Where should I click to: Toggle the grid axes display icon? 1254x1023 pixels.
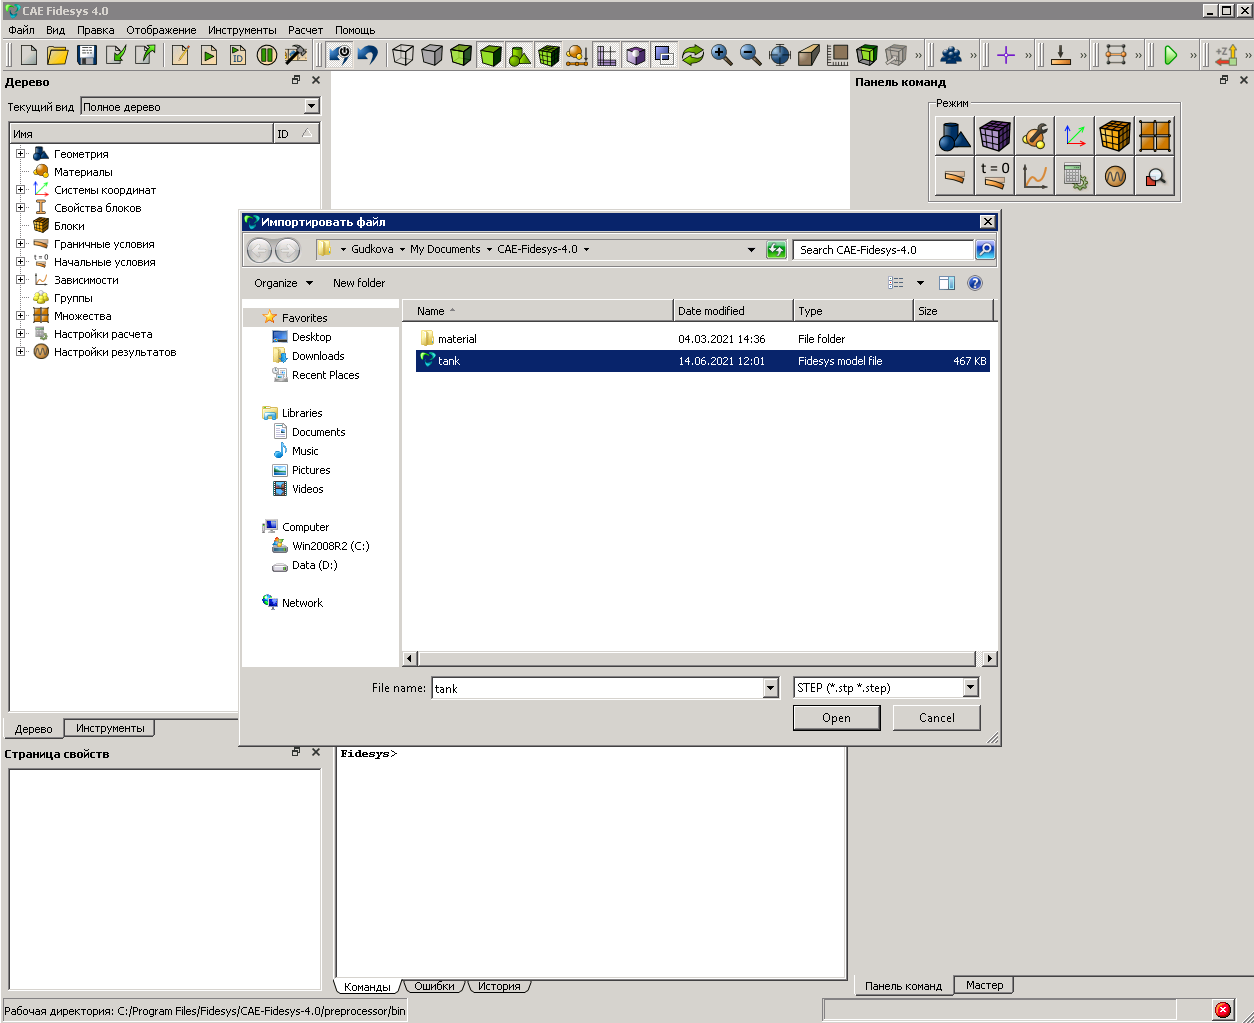click(x=606, y=55)
